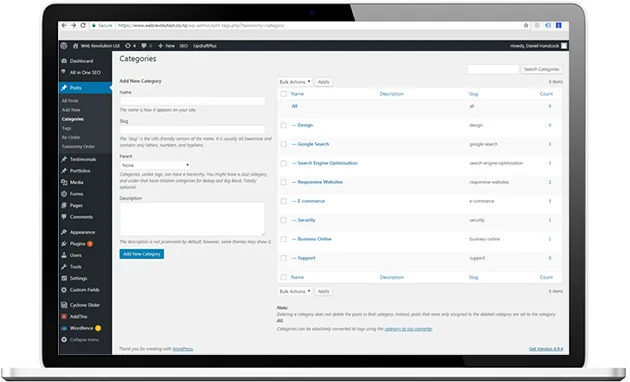630x382 pixels.
Task: Click the browser back arrow
Action: pyautogui.click(x=64, y=25)
